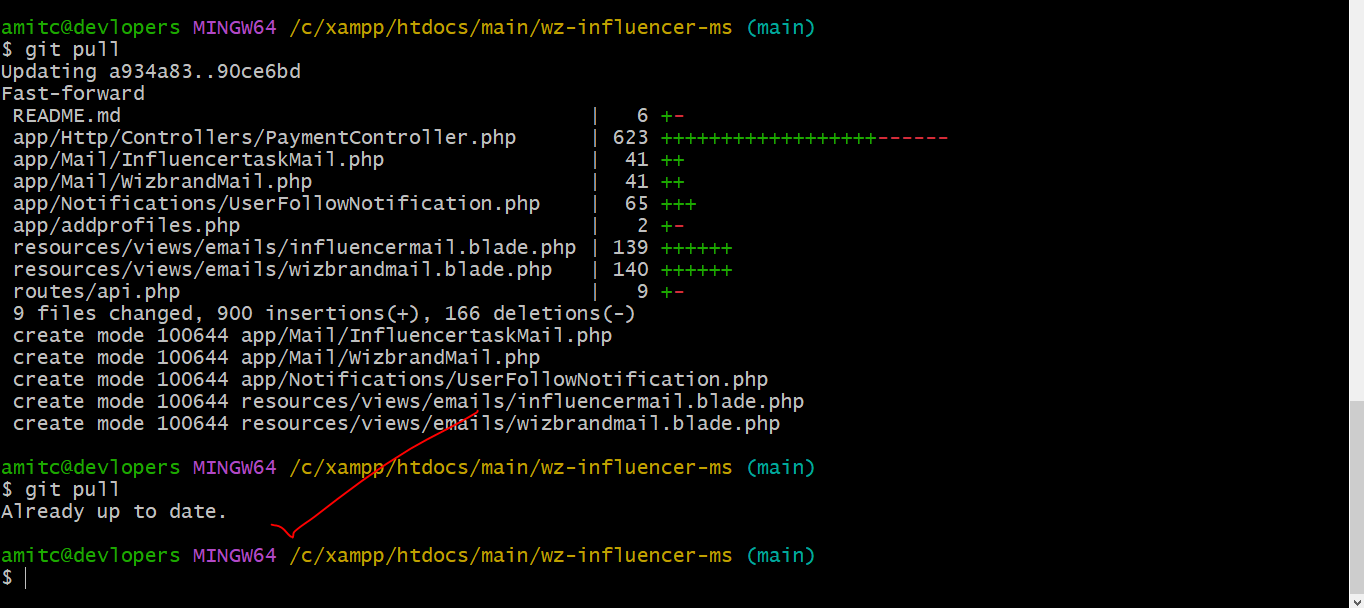Click the 'Updating a934a83..90ce6bd' line
This screenshot has height=608, width=1364.
pos(151,71)
